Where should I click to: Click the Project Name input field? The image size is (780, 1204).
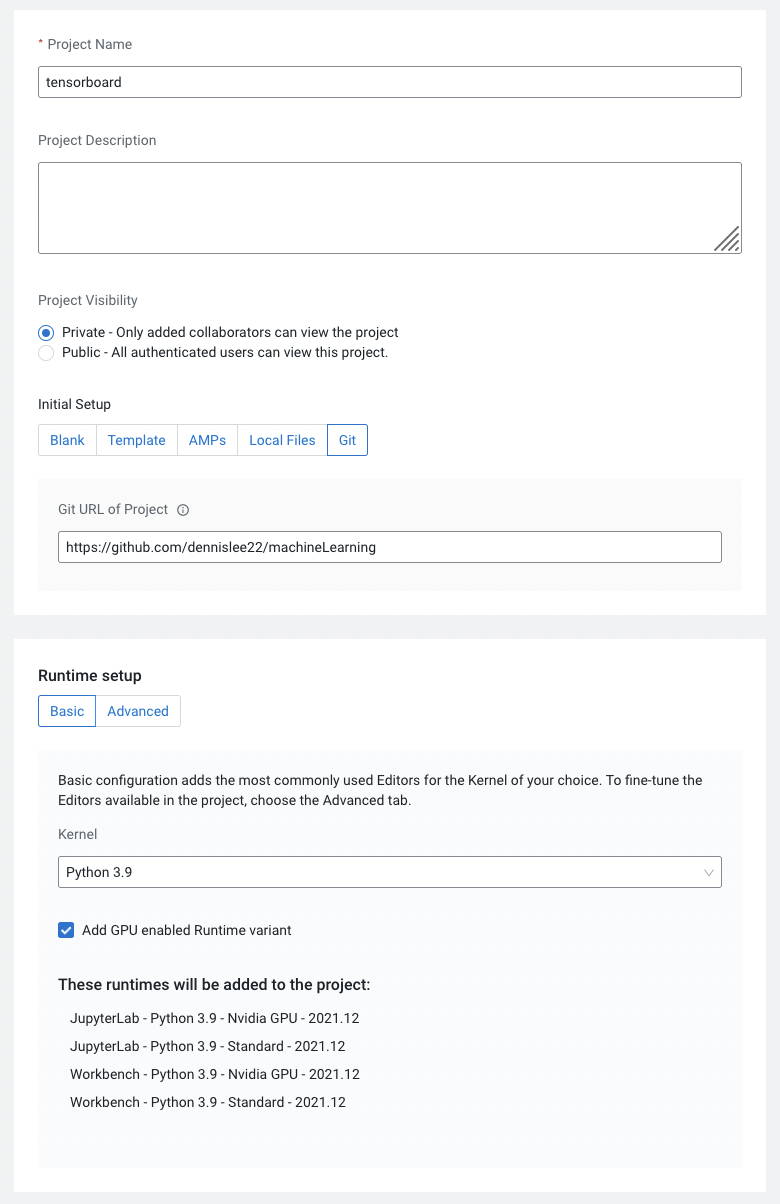pyautogui.click(x=389, y=82)
